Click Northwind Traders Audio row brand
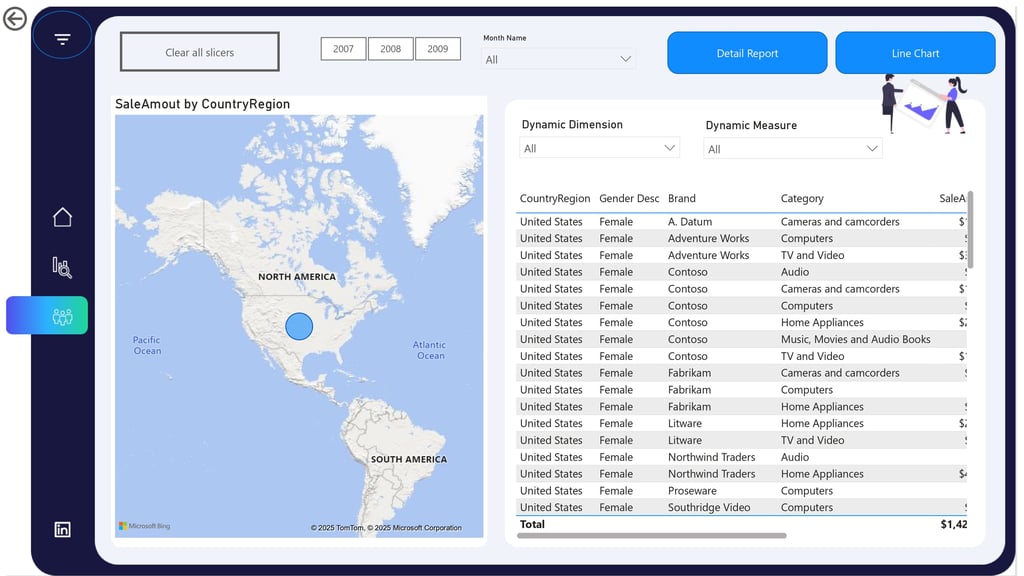The width and height of the screenshot is (1024, 576). pyautogui.click(x=712, y=457)
